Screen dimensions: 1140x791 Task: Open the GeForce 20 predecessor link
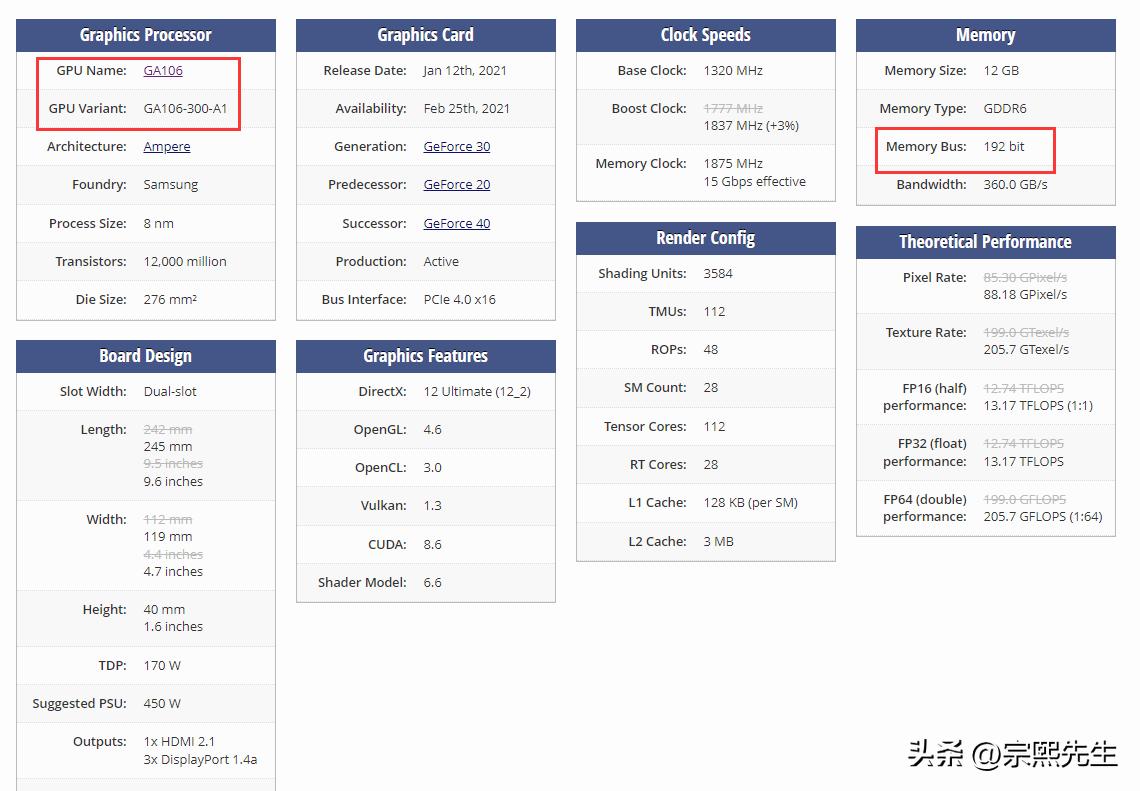pyautogui.click(x=456, y=184)
